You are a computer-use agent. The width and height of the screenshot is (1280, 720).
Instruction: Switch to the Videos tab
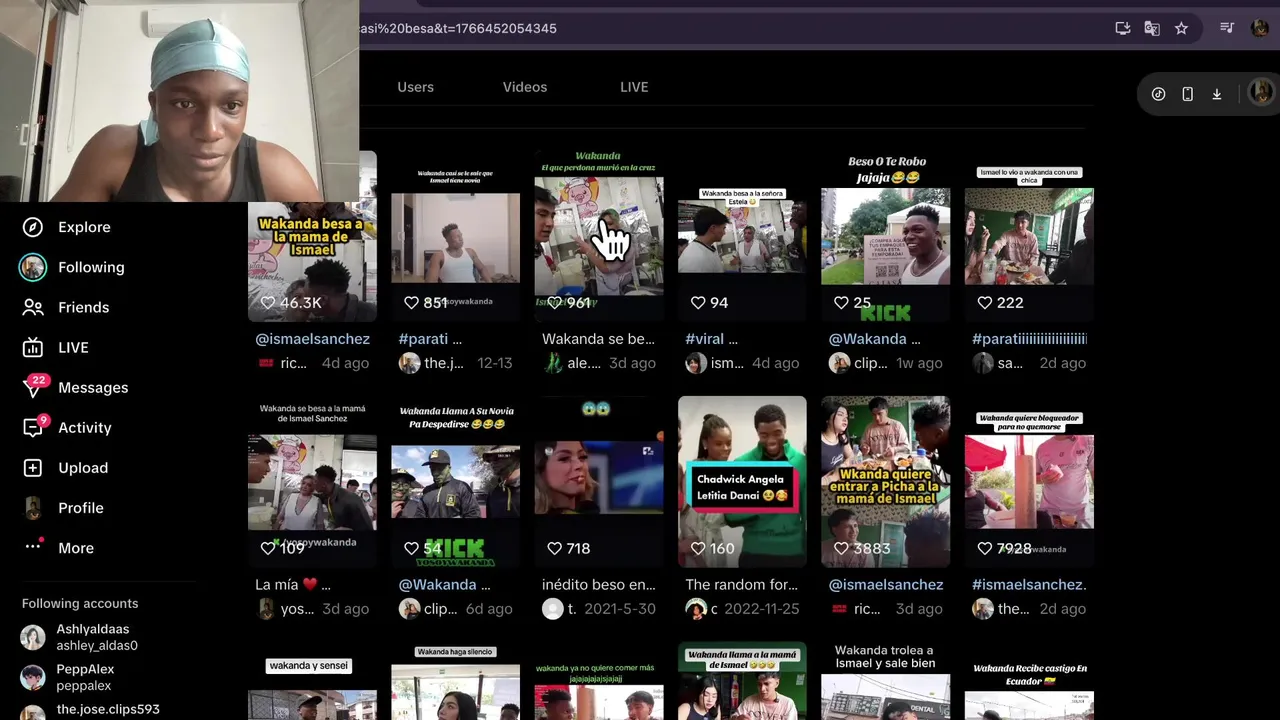click(525, 87)
